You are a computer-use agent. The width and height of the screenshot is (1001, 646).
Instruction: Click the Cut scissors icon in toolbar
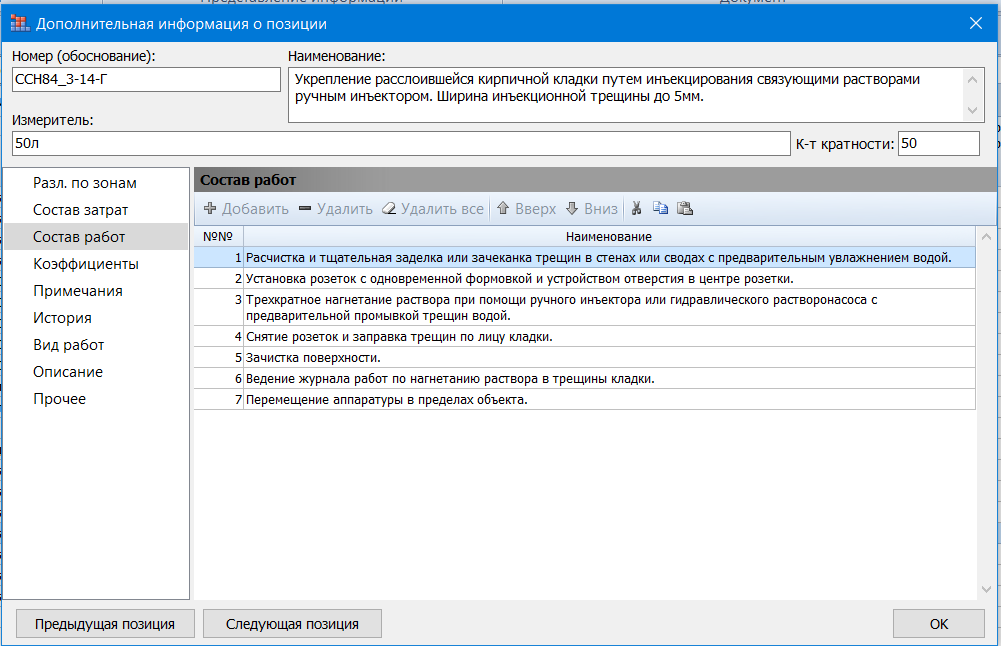tap(636, 208)
